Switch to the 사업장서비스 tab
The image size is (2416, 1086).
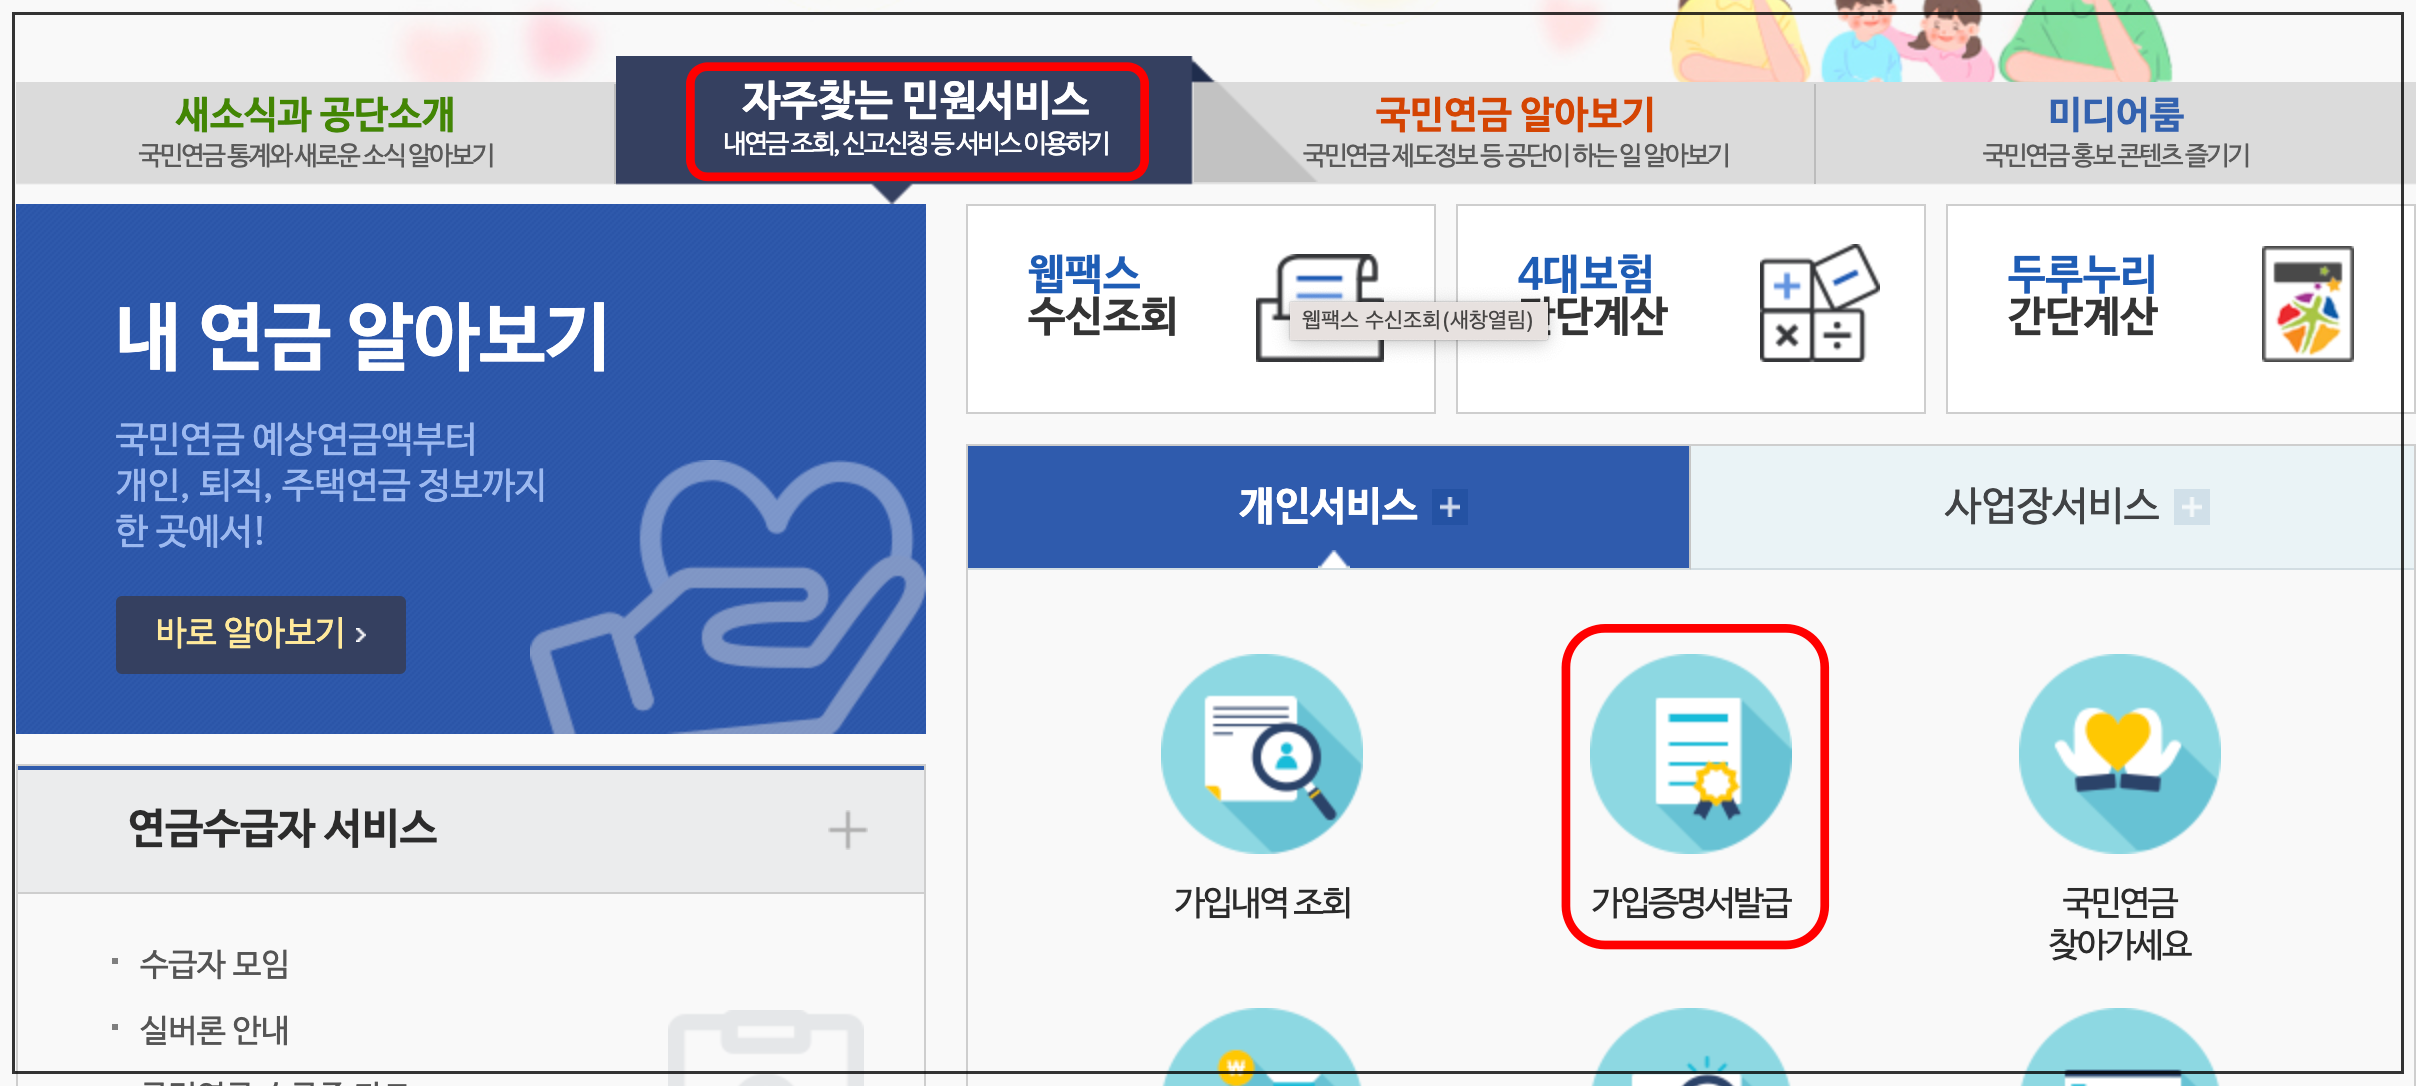tap(2050, 506)
